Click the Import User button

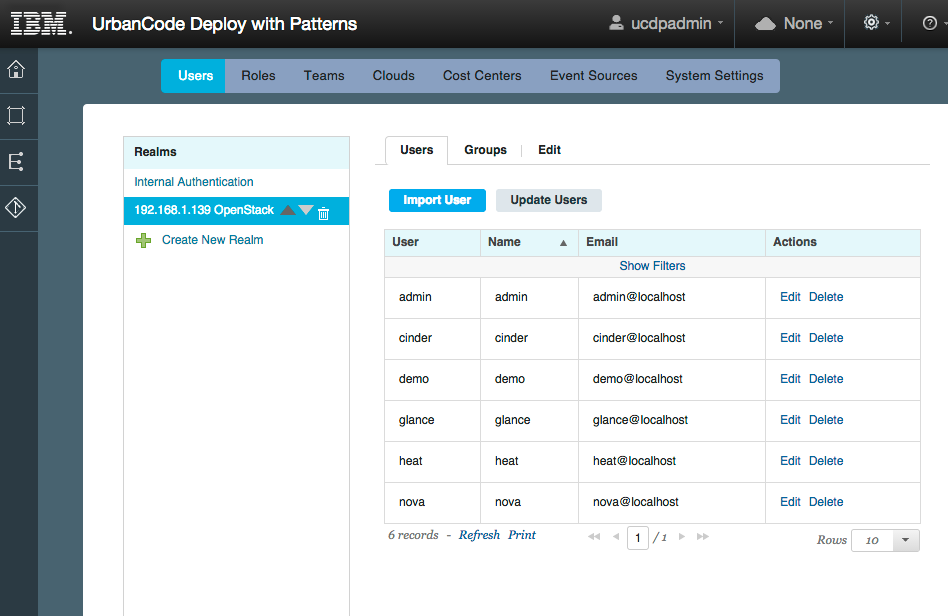[437, 200]
